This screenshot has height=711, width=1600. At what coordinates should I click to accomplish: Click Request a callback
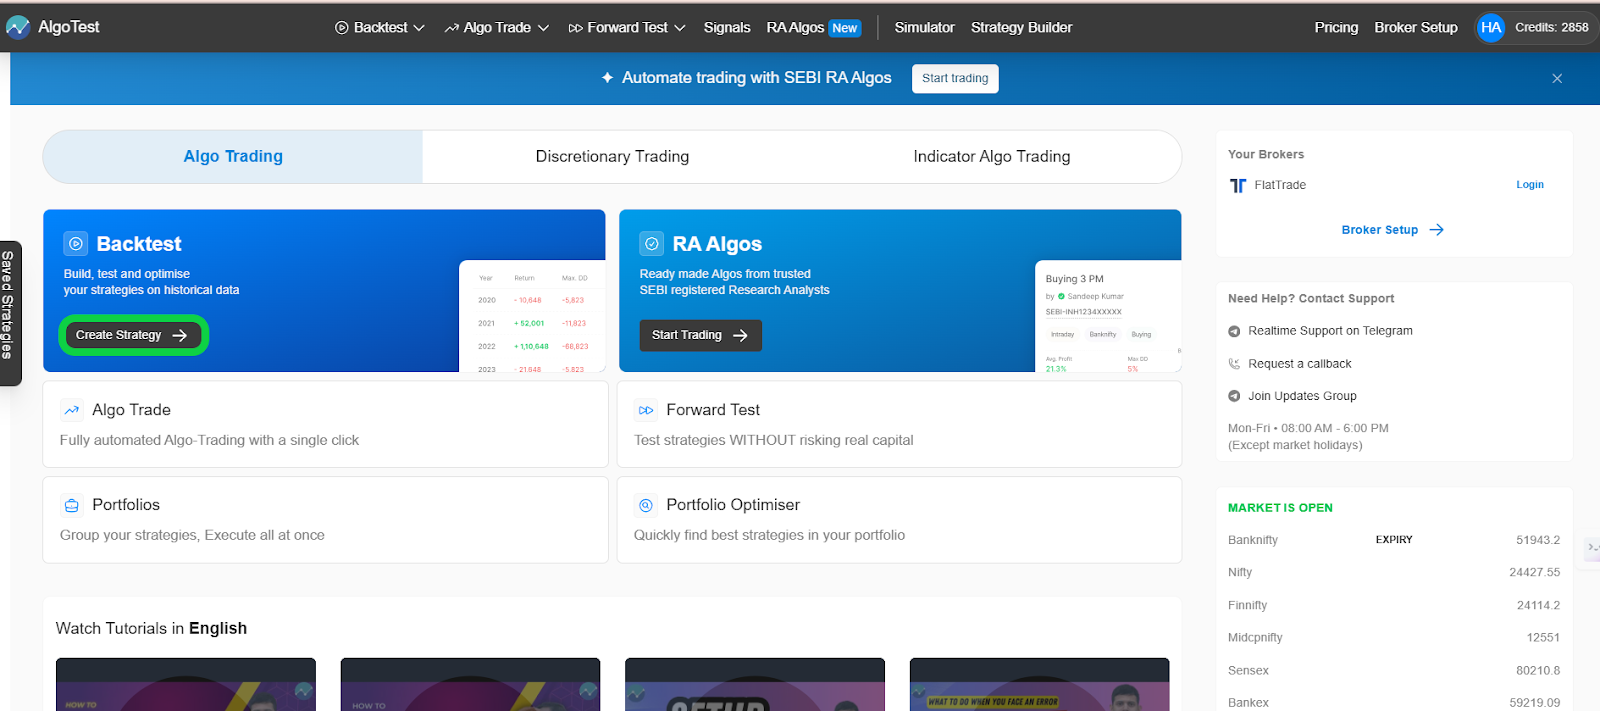click(1299, 364)
